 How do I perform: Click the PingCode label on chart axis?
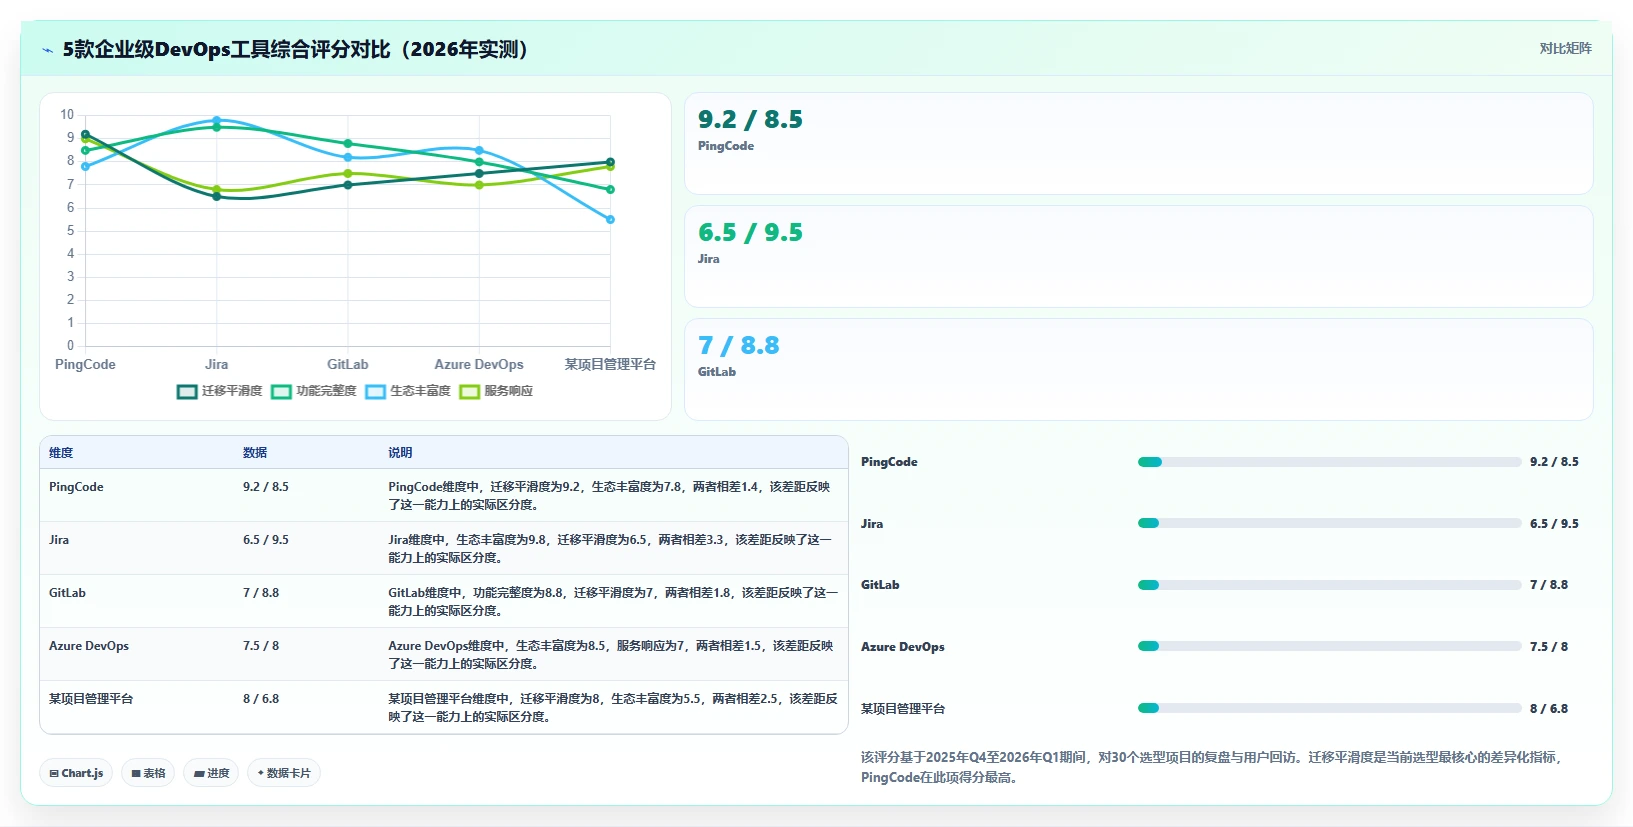[85, 365]
